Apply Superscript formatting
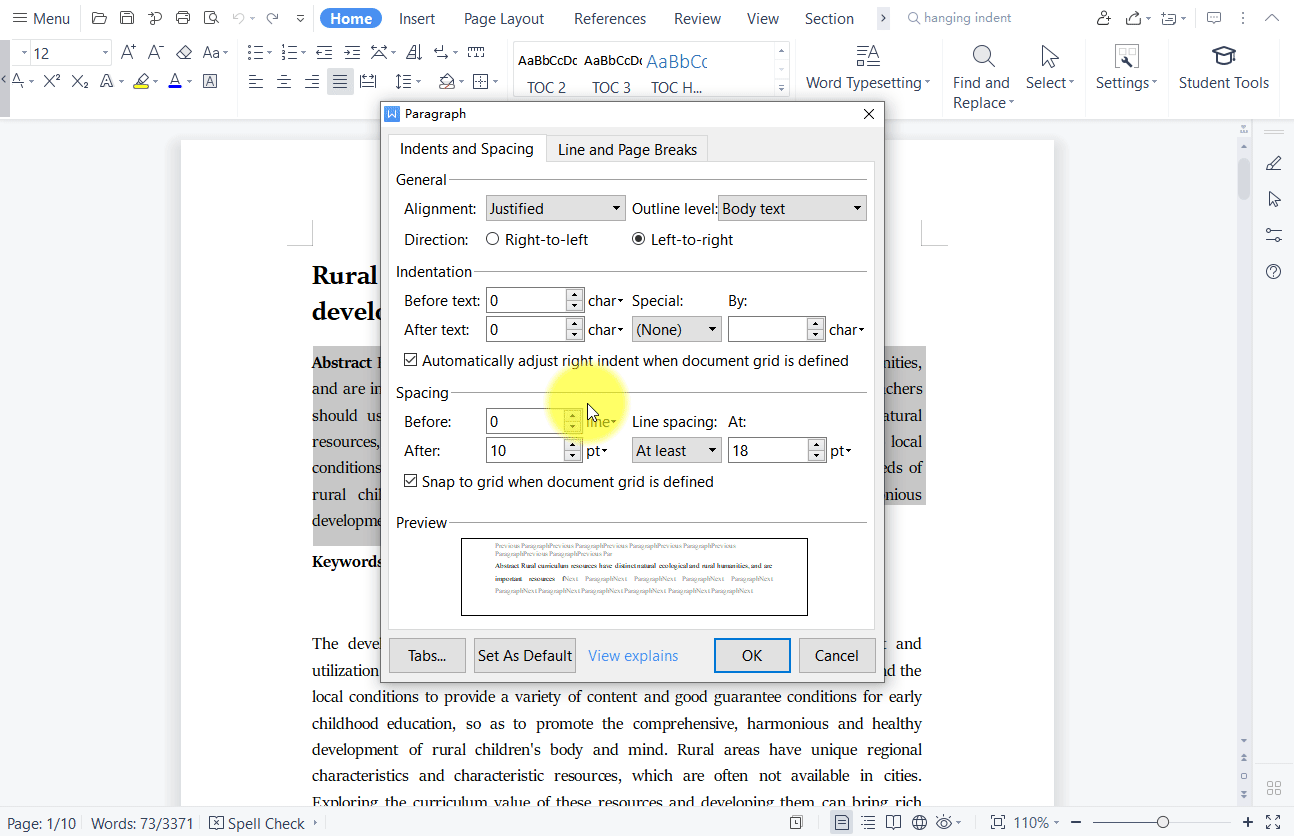The height and width of the screenshot is (836, 1294). (x=52, y=82)
